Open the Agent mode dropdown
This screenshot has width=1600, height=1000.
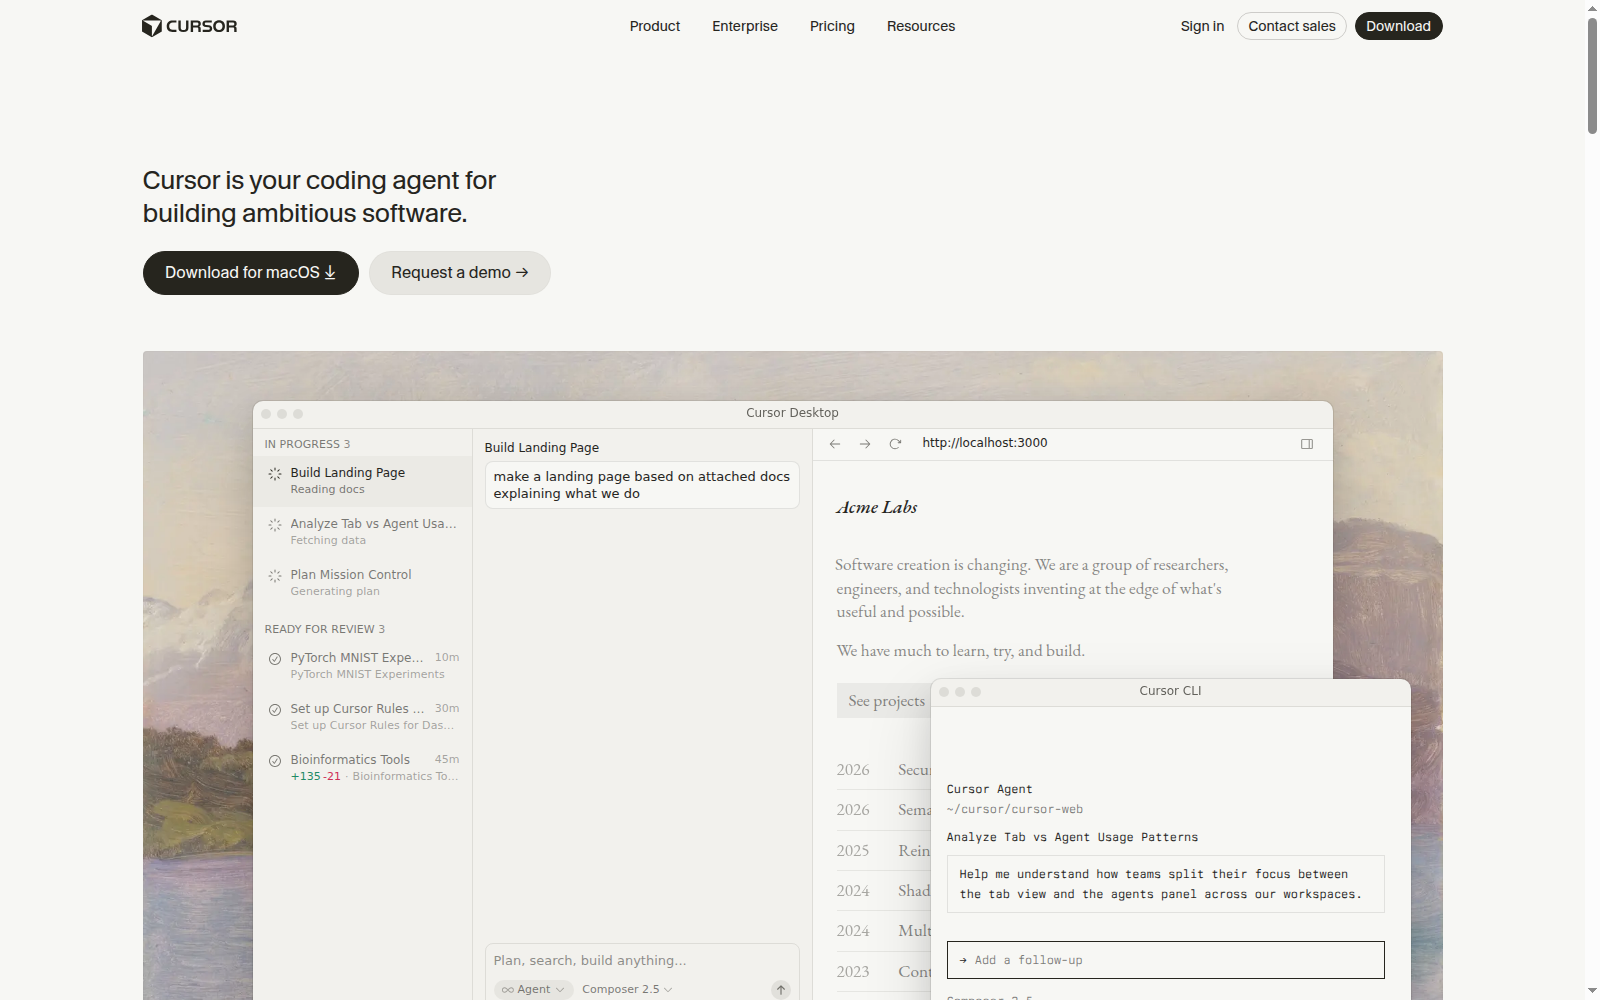533,989
